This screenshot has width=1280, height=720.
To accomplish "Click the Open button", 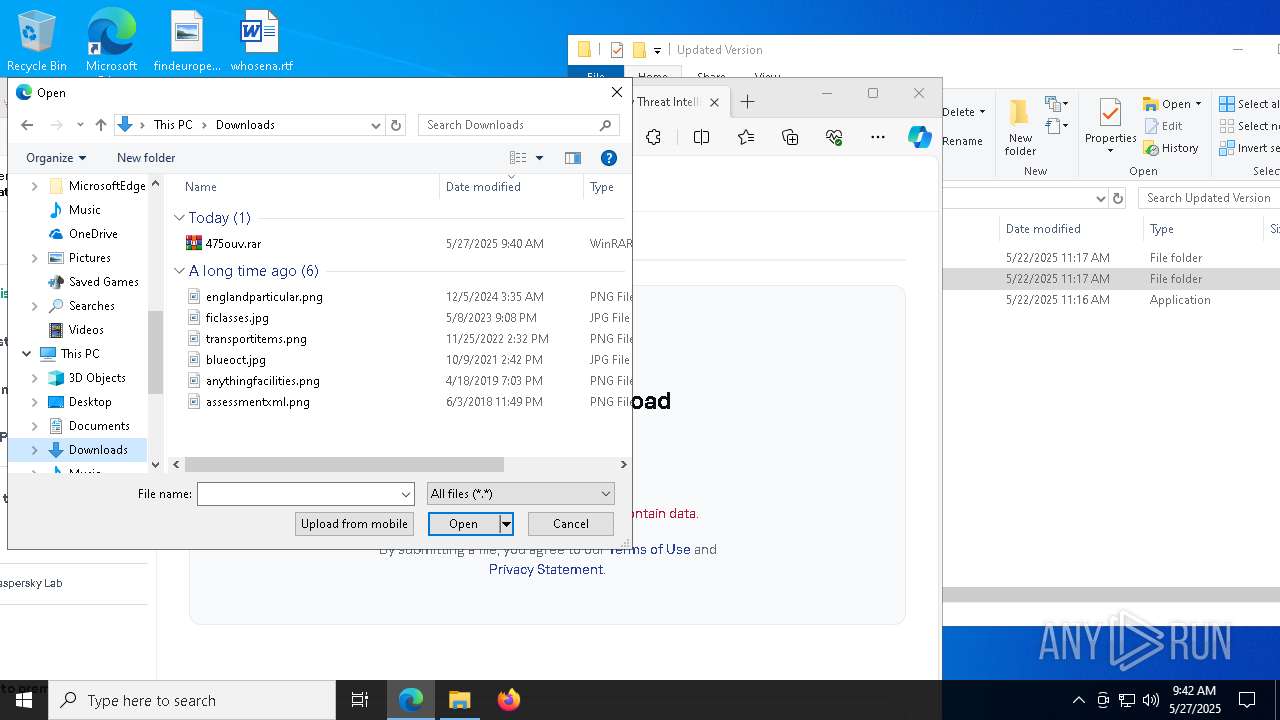I will click(464, 524).
